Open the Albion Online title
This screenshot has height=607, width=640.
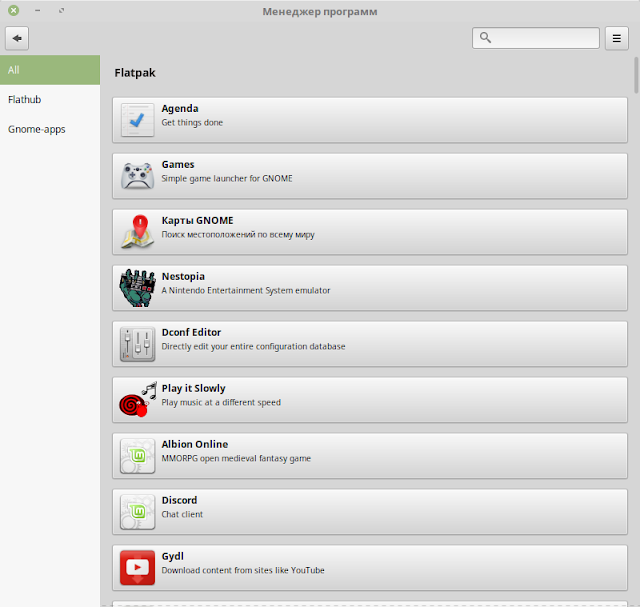(195, 444)
